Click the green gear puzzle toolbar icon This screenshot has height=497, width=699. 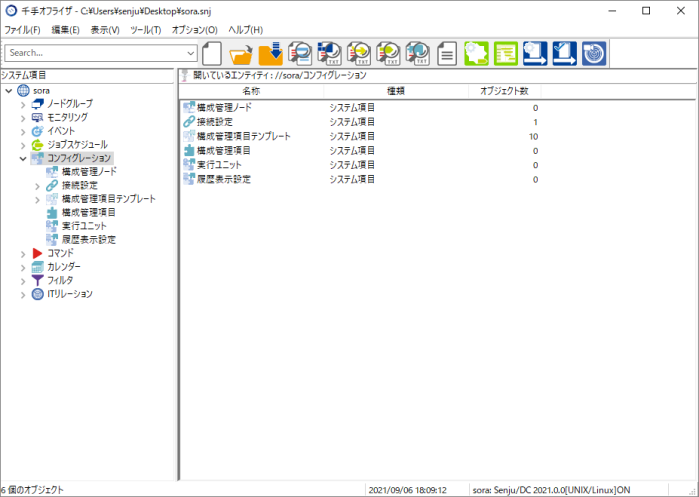click(x=476, y=53)
